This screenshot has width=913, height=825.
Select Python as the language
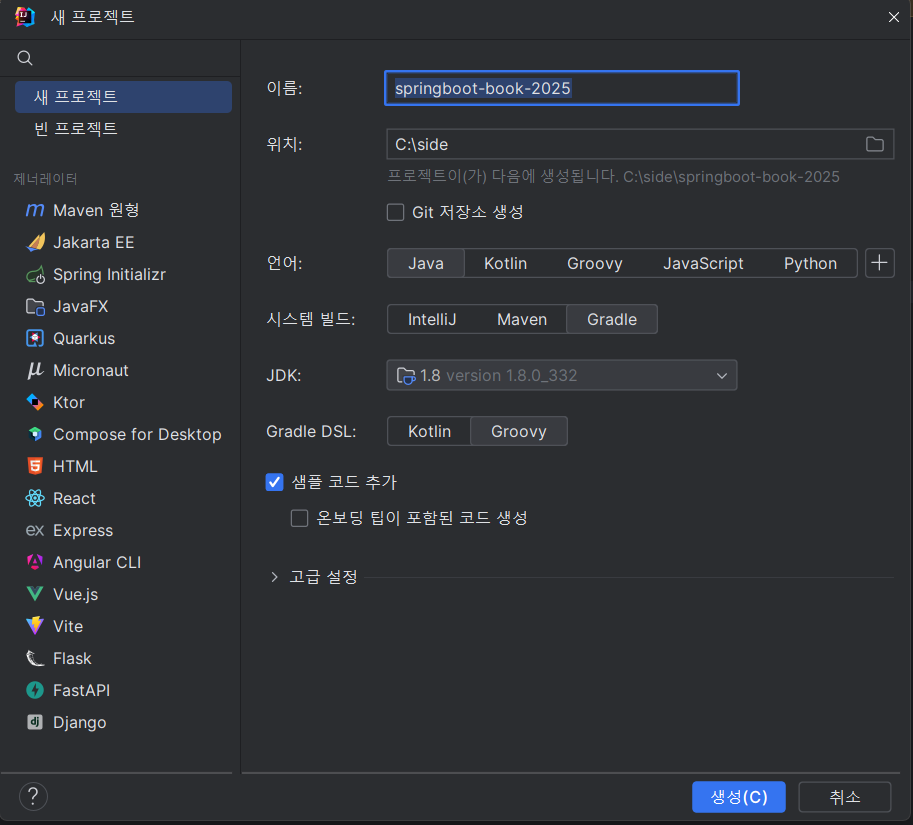(810, 263)
